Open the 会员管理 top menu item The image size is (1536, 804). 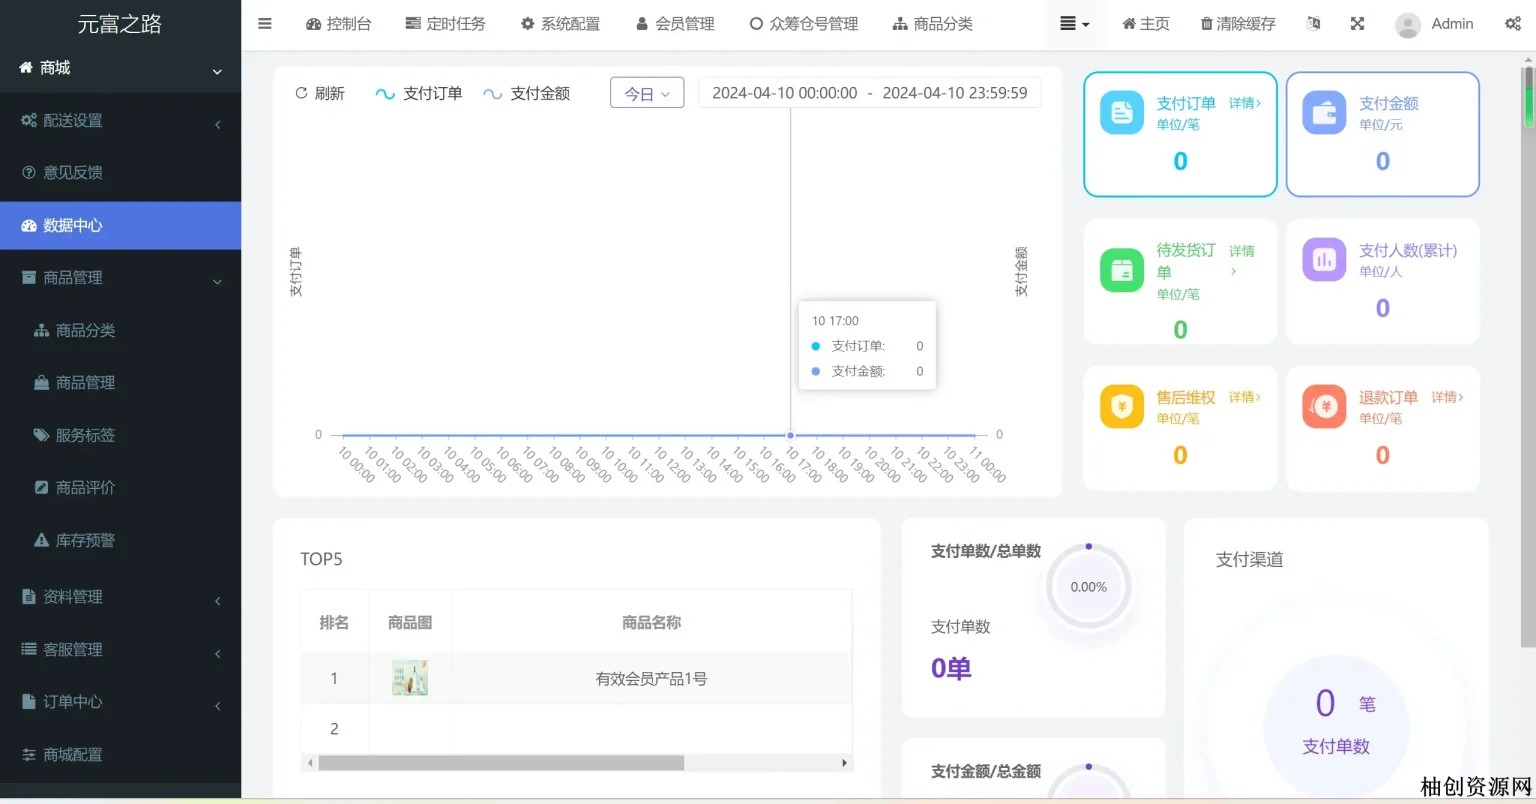676,24
